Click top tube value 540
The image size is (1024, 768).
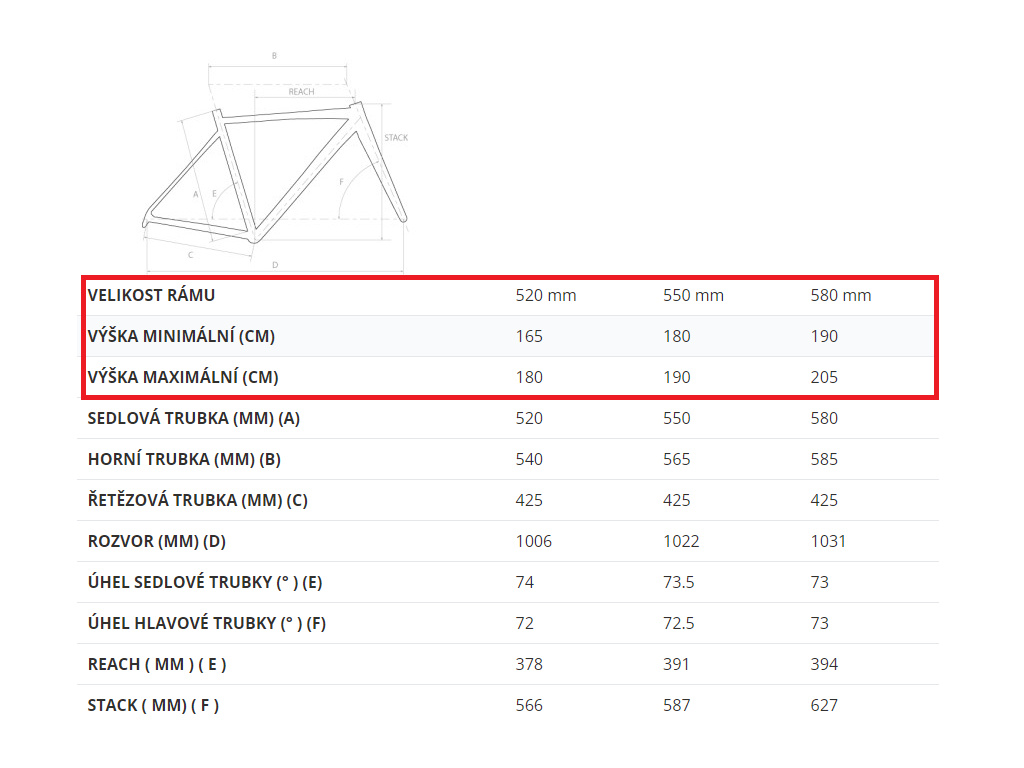(529, 460)
